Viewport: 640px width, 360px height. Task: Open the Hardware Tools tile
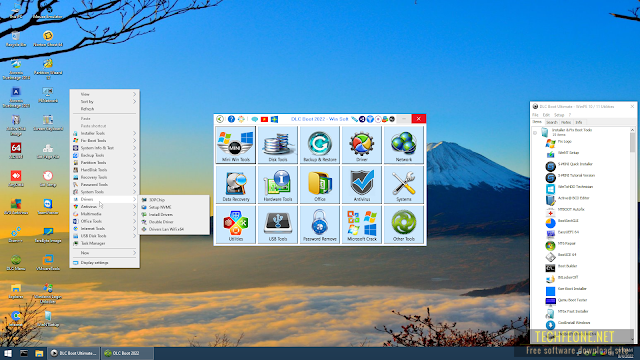(x=278, y=184)
